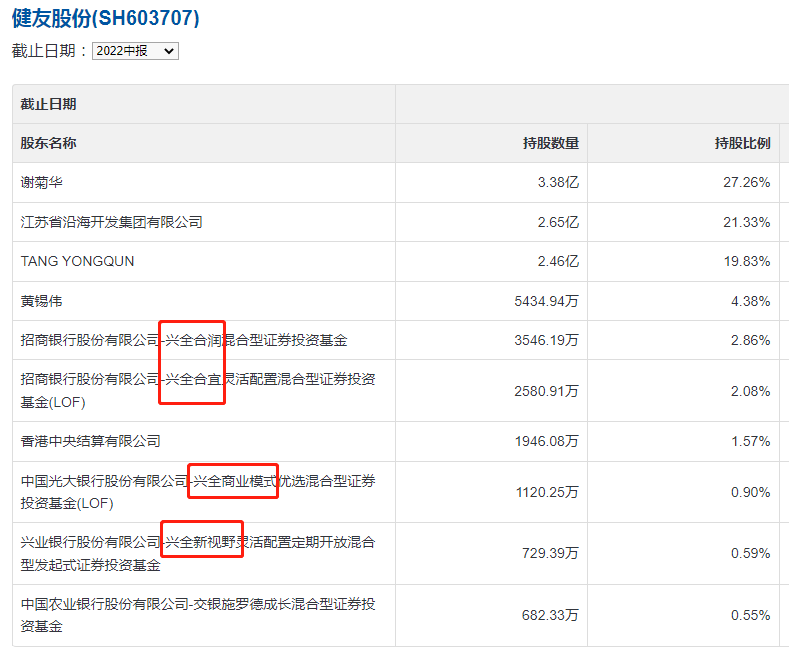Image resolution: width=789 pixels, height=659 pixels.
Task: Click percentage value 21.33%
Action: pyautogui.click(x=747, y=222)
